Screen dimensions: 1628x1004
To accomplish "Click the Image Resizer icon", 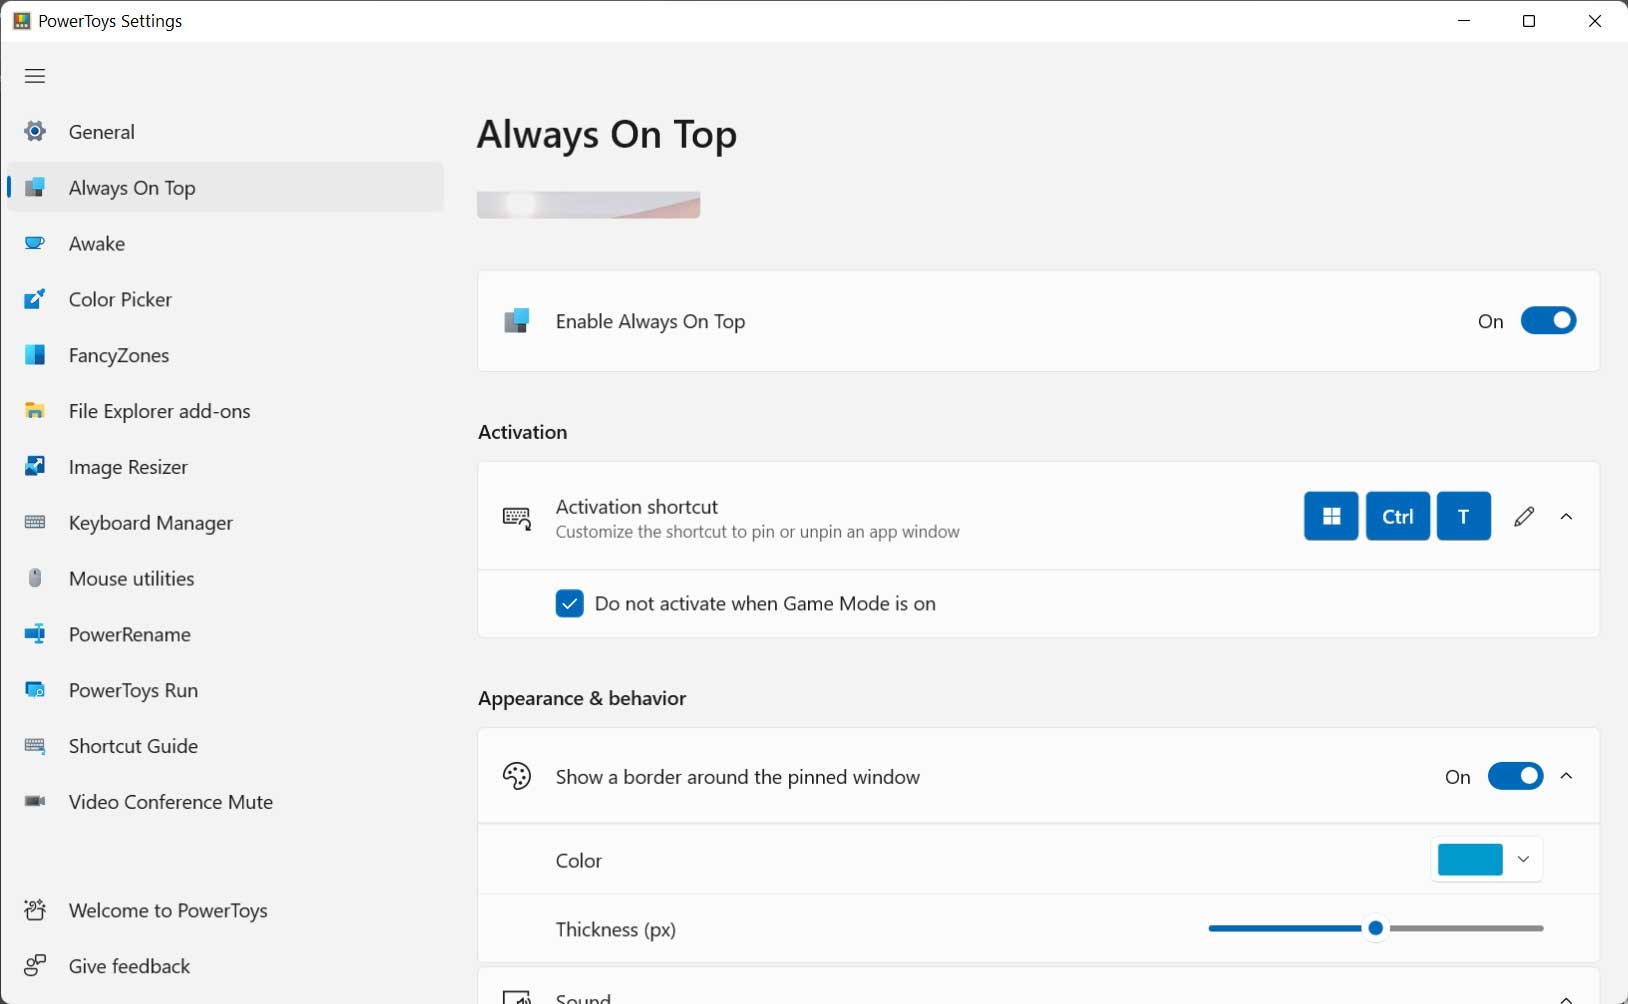I will pos(35,466).
